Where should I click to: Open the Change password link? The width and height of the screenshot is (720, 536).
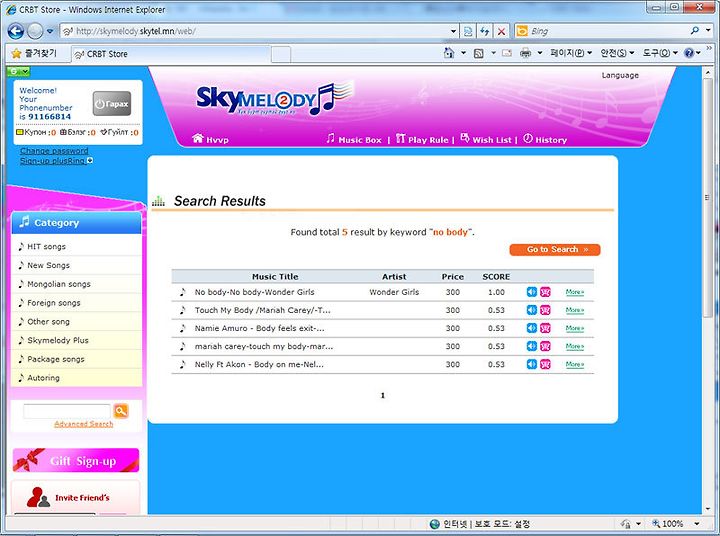click(x=54, y=151)
